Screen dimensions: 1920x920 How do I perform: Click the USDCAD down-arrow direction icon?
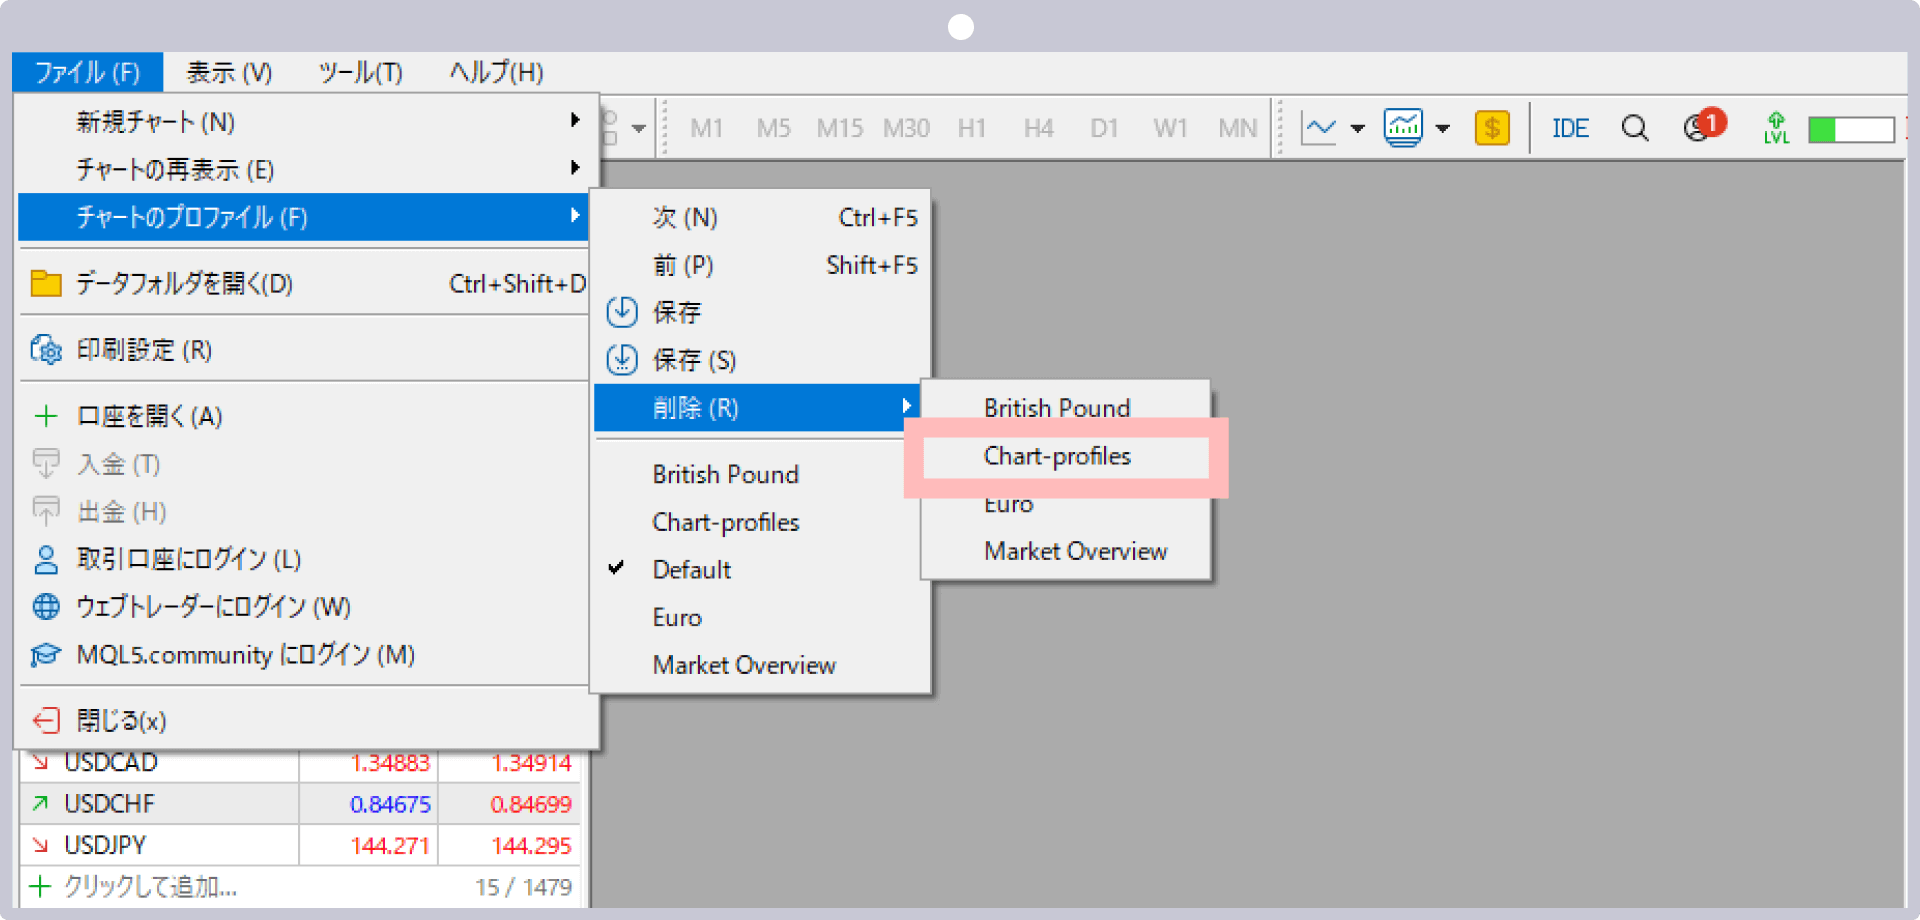coord(40,763)
